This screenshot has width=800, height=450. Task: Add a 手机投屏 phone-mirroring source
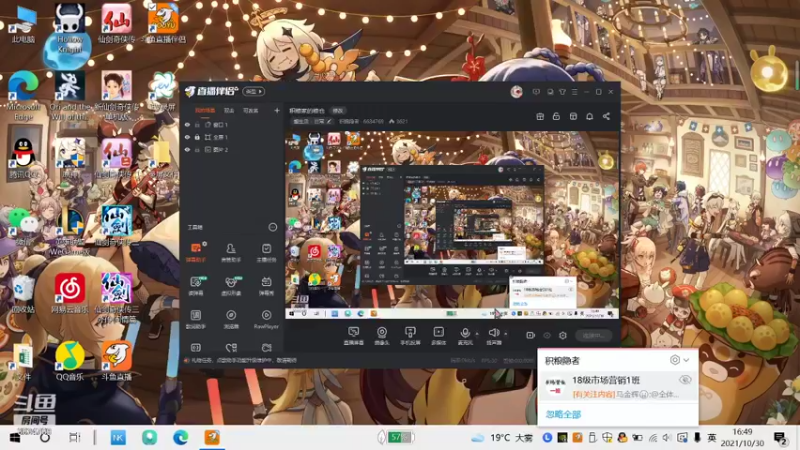pos(410,336)
